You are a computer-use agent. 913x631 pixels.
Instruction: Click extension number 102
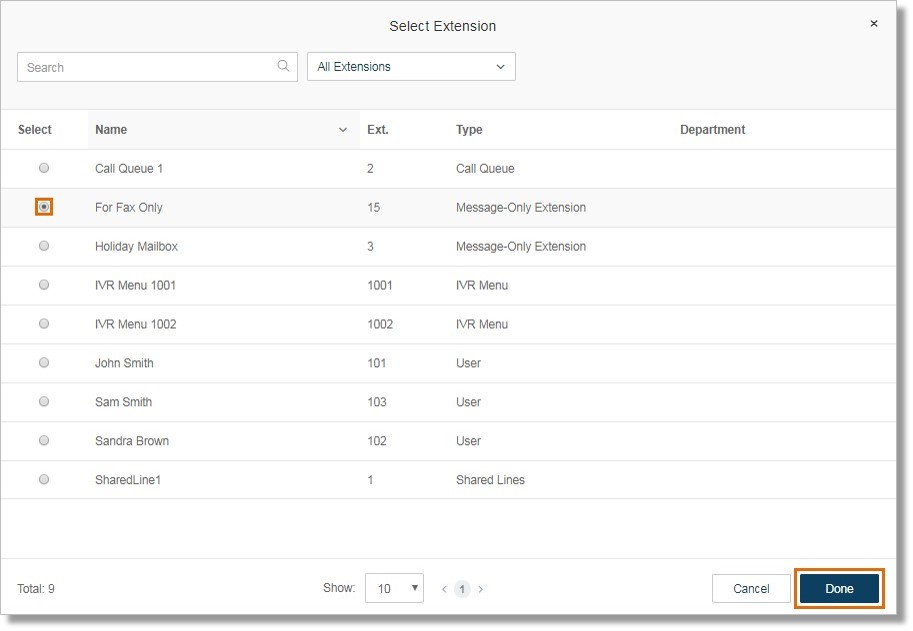[x=377, y=441]
